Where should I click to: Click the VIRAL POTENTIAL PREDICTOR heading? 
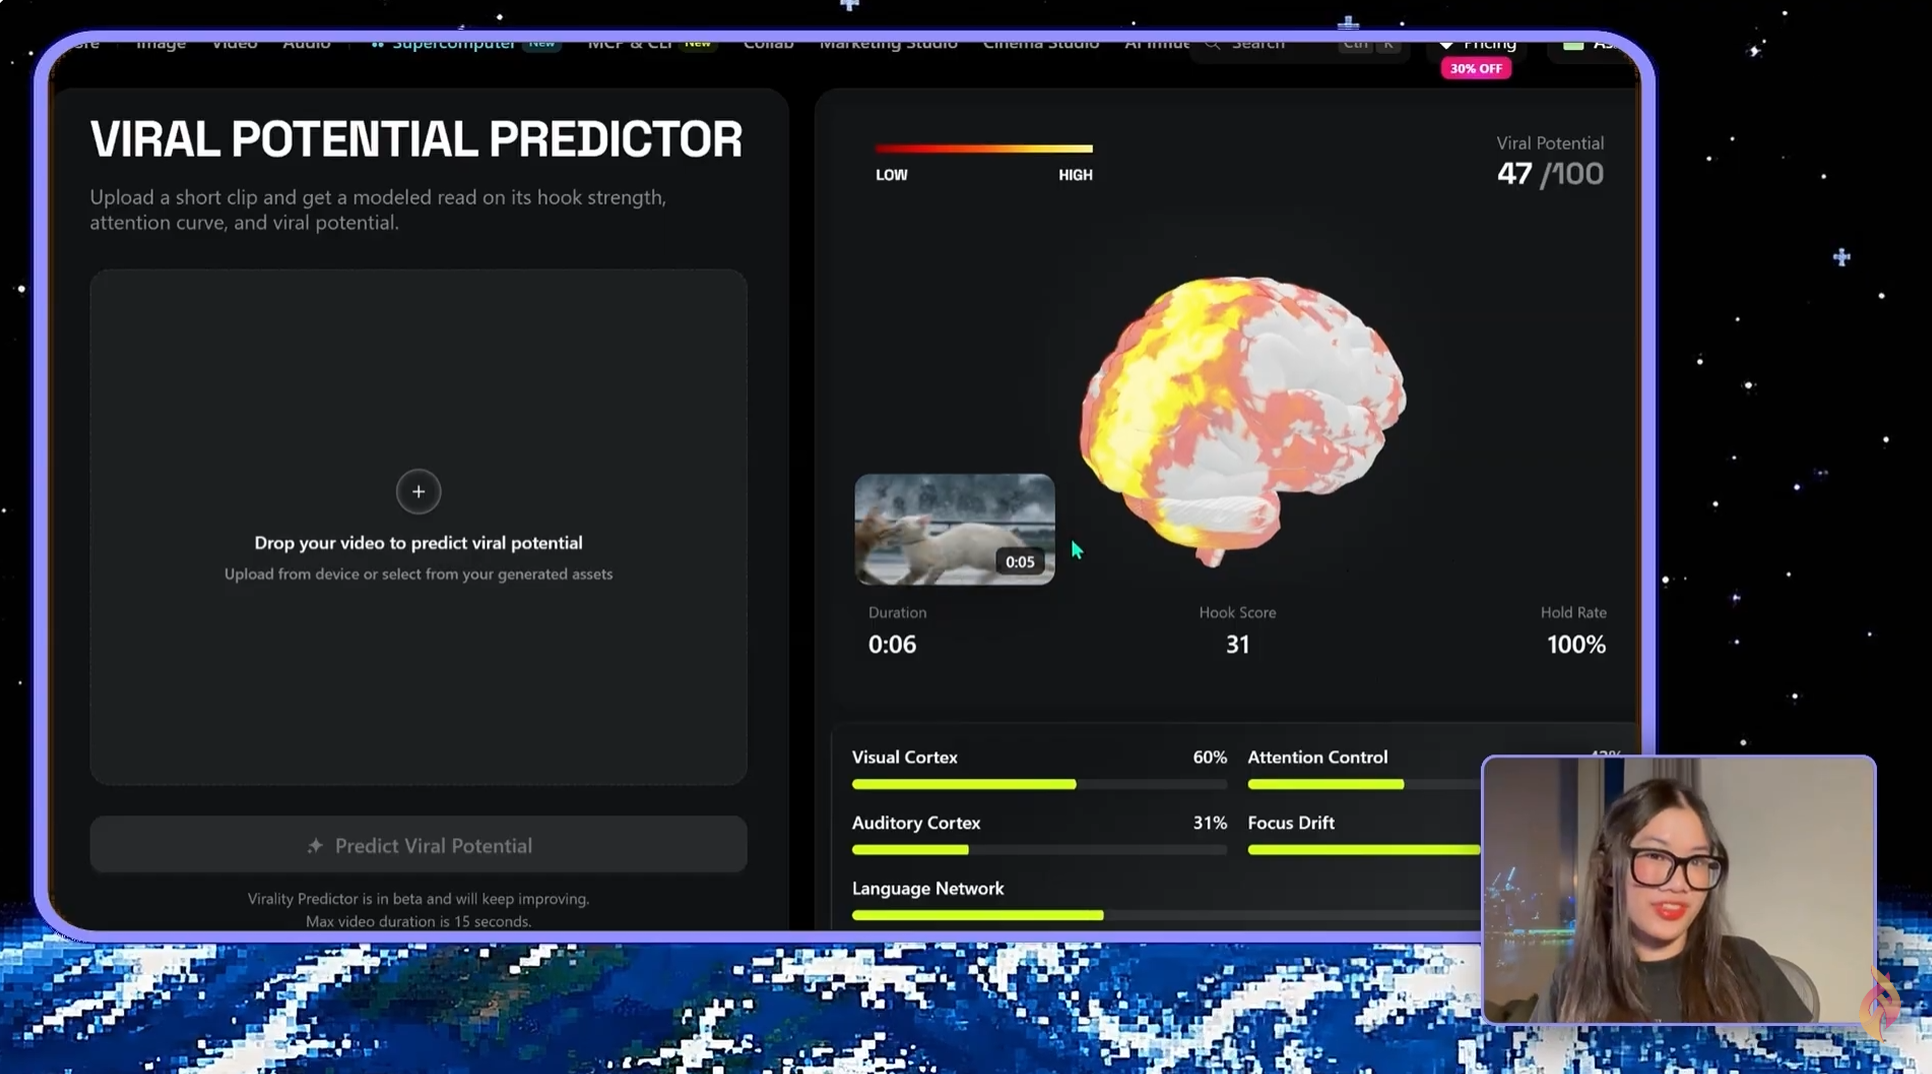coord(416,139)
